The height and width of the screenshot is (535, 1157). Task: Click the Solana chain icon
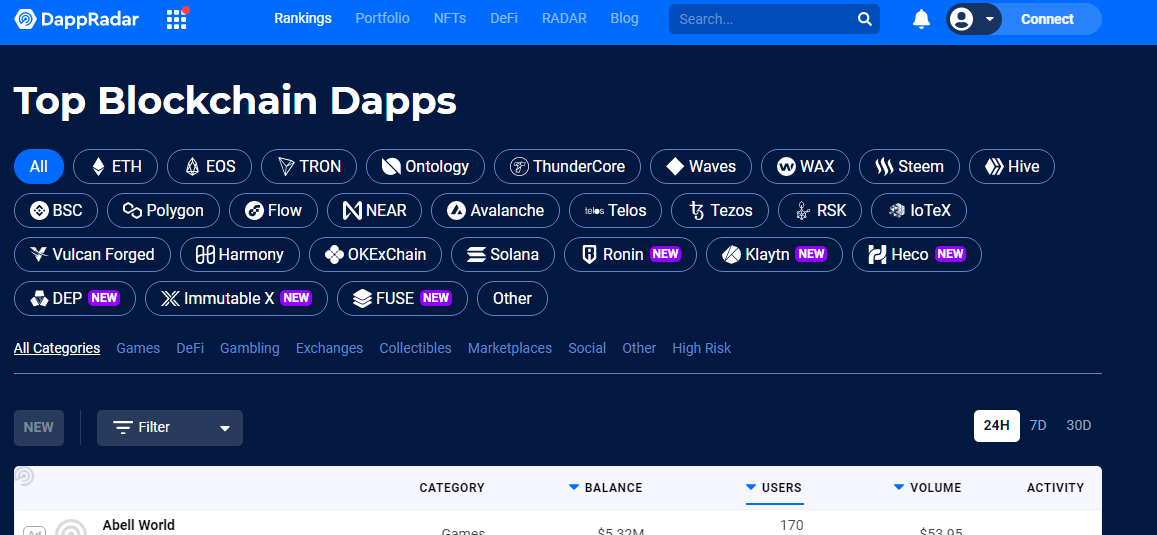pyautogui.click(x=477, y=255)
